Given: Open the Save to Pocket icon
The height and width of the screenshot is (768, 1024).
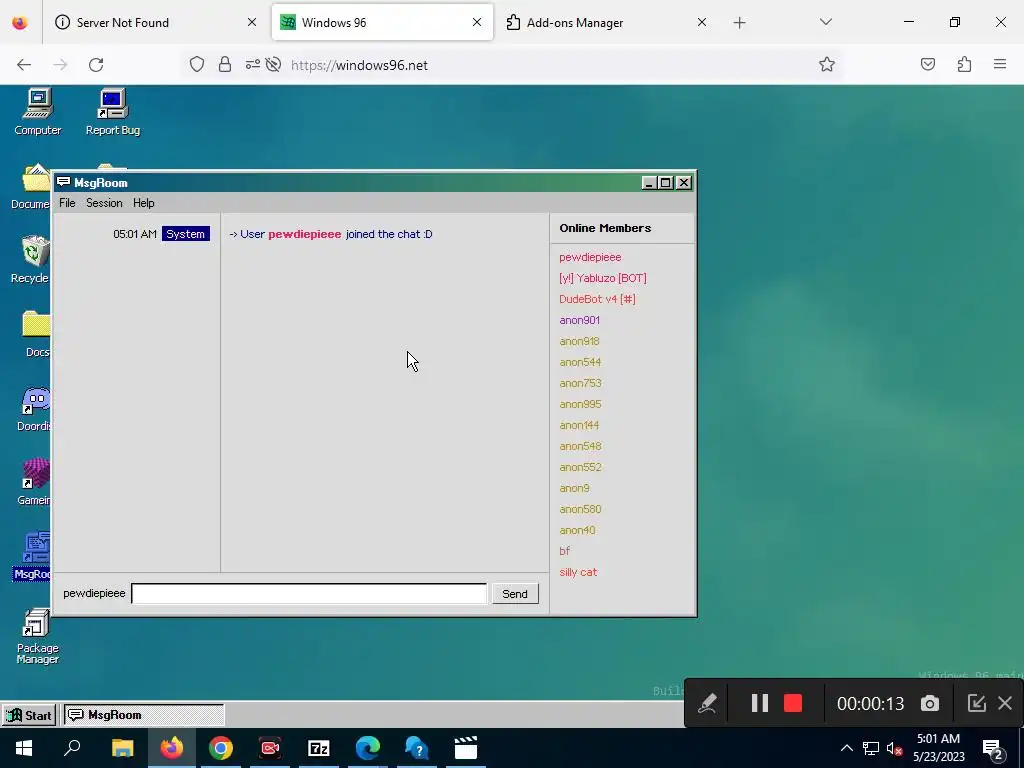Looking at the screenshot, I should click(x=928, y=64).
